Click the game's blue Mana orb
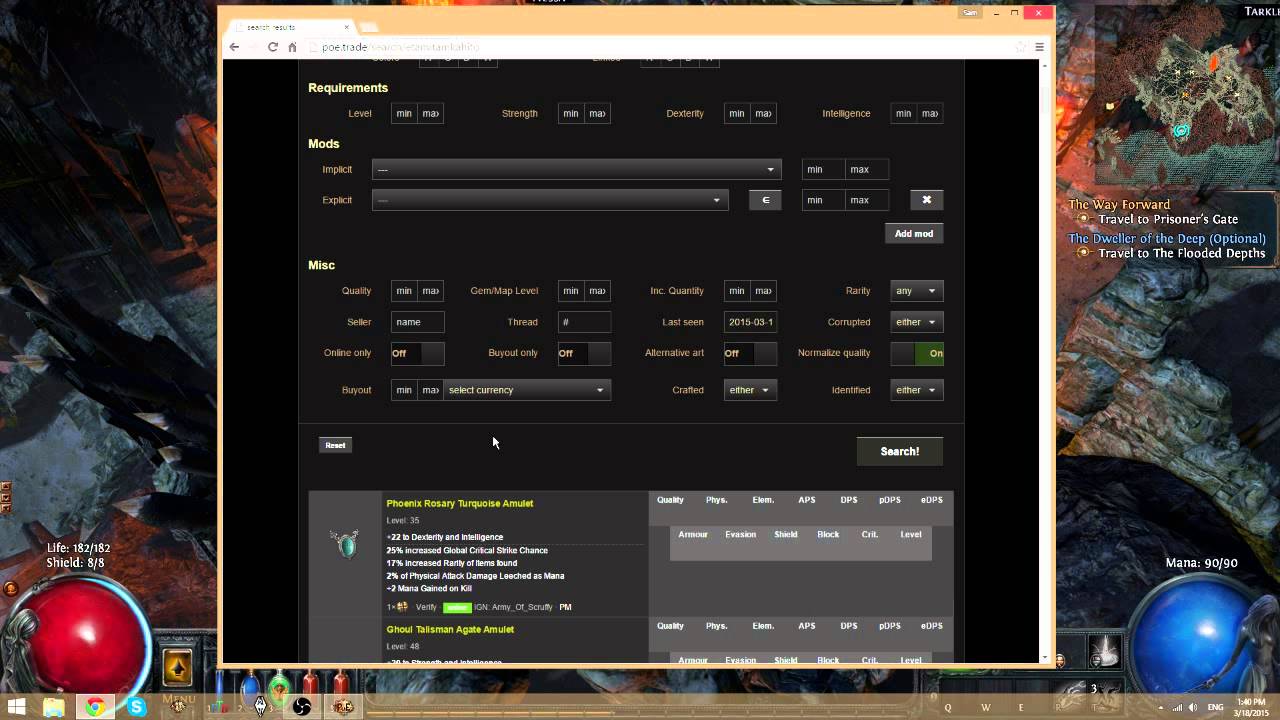 pyautogui.click(x=1200, y=640)
